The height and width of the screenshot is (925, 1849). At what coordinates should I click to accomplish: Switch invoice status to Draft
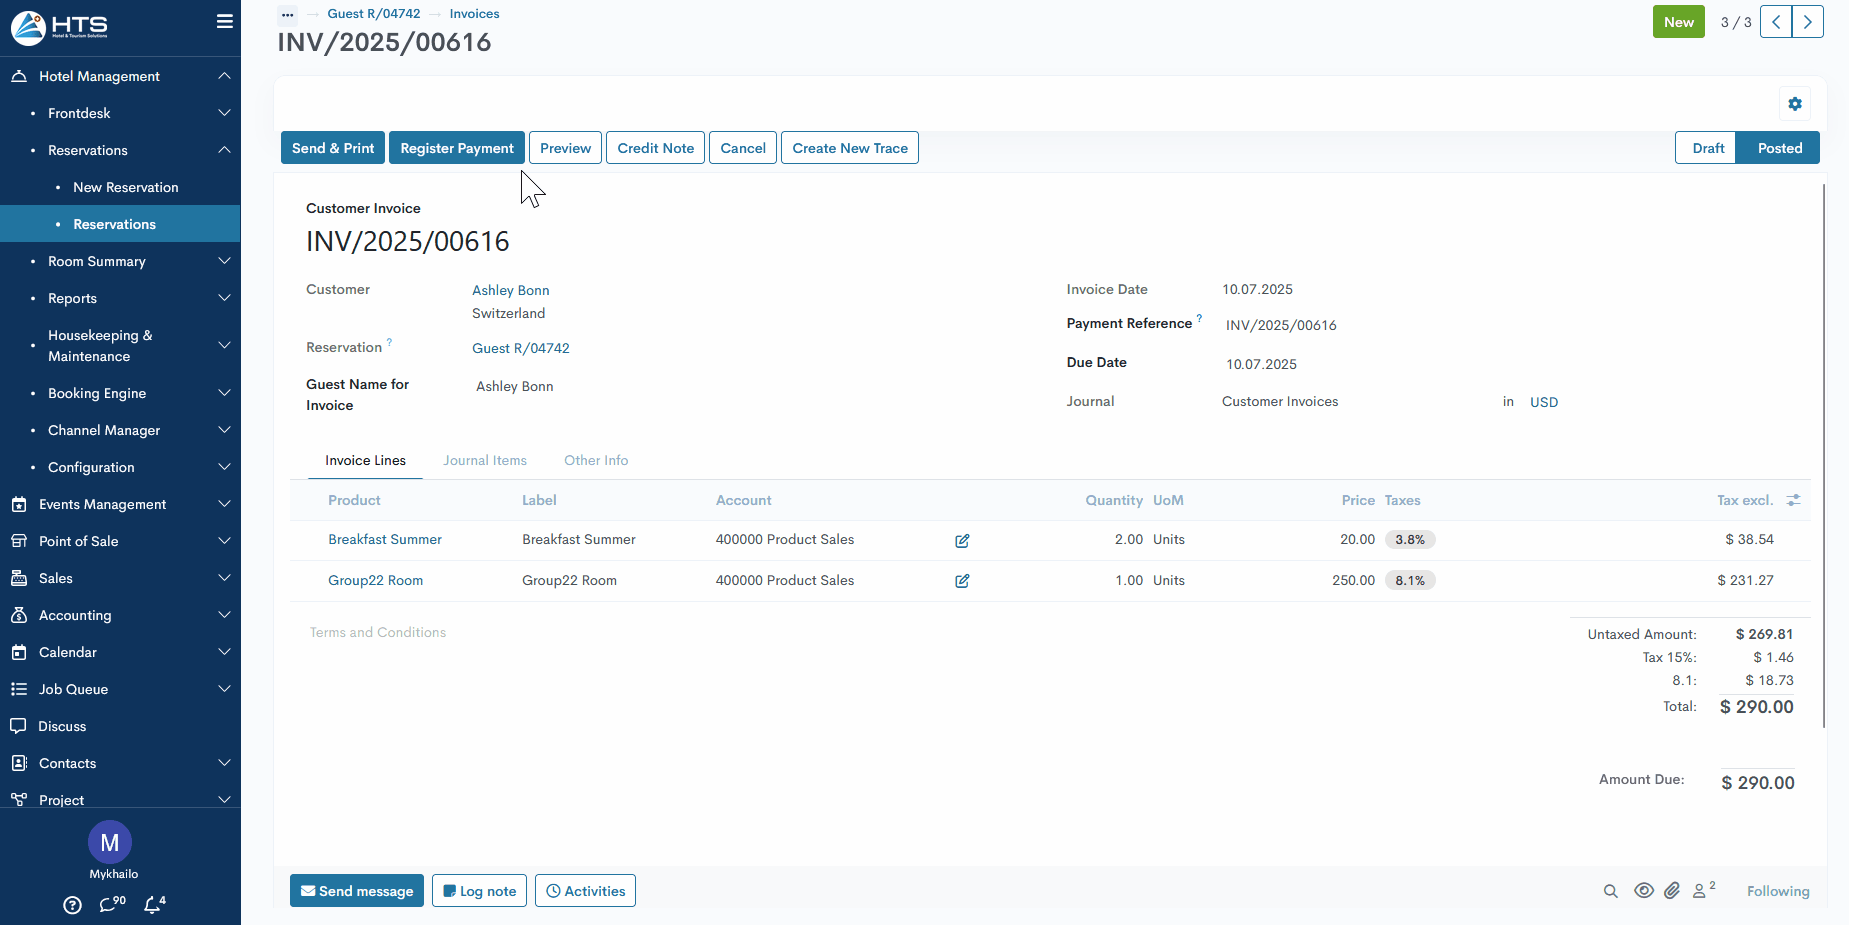point(1707,148)
